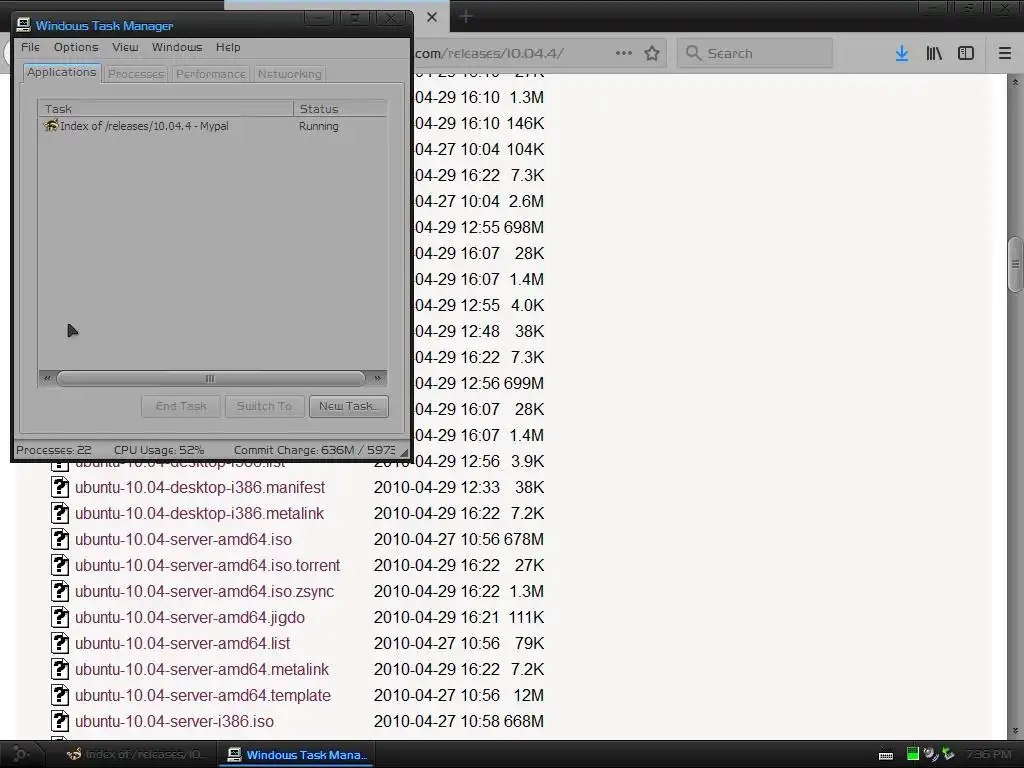The height and width of the screenshot is (768, 1024).
Task: Click the keyboard tray icon on the taskbar
Action: point(886,756)
